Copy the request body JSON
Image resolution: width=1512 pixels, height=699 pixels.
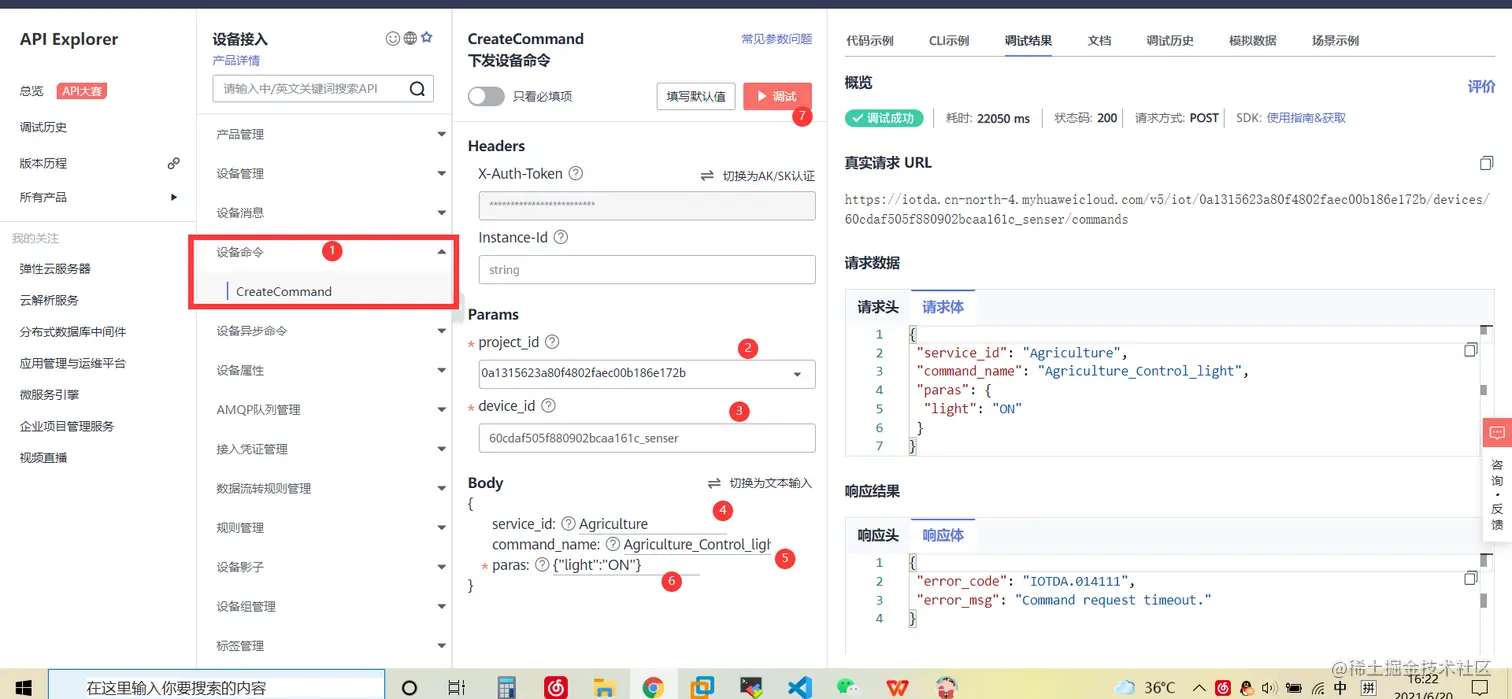coord(1470,350)
